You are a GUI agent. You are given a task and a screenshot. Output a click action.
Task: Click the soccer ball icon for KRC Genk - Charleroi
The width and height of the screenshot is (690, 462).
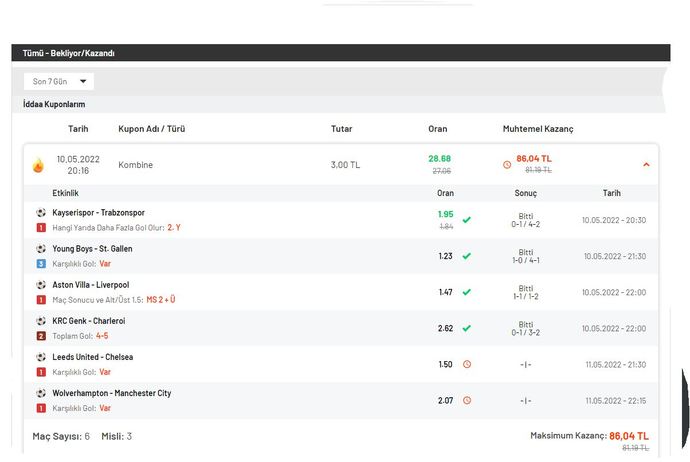click(x=41, y=321)
